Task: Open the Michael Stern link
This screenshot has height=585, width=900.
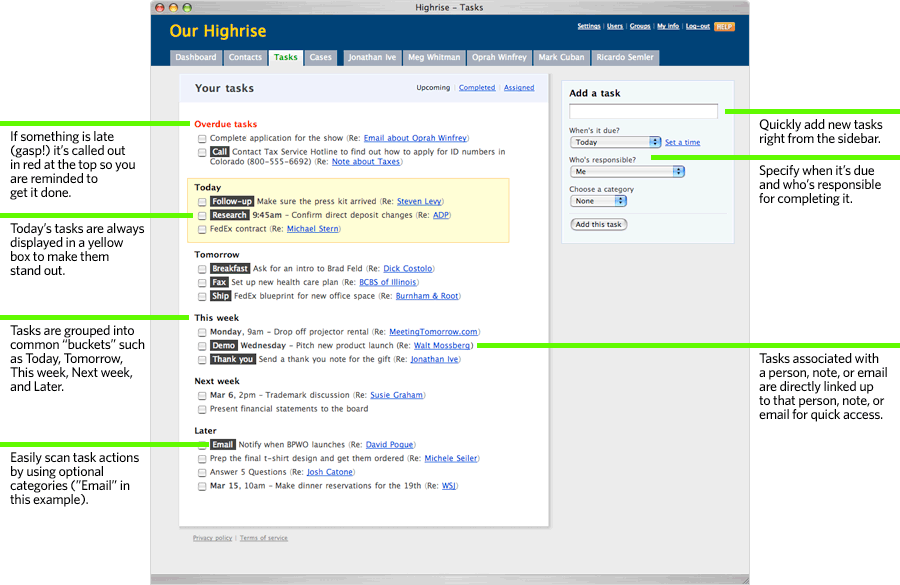Action: [312, 229]
